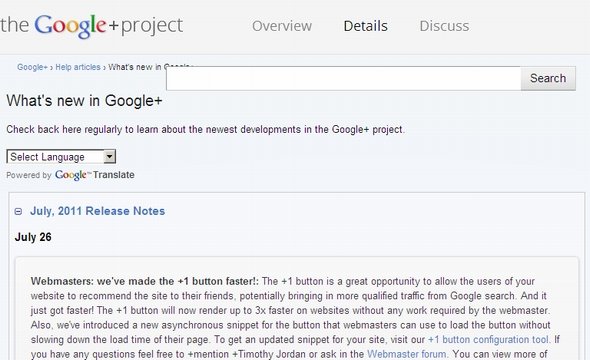Open the Webmaster forum link
The height and width of the screenshot is (360, 590).
tap(407, 354)
